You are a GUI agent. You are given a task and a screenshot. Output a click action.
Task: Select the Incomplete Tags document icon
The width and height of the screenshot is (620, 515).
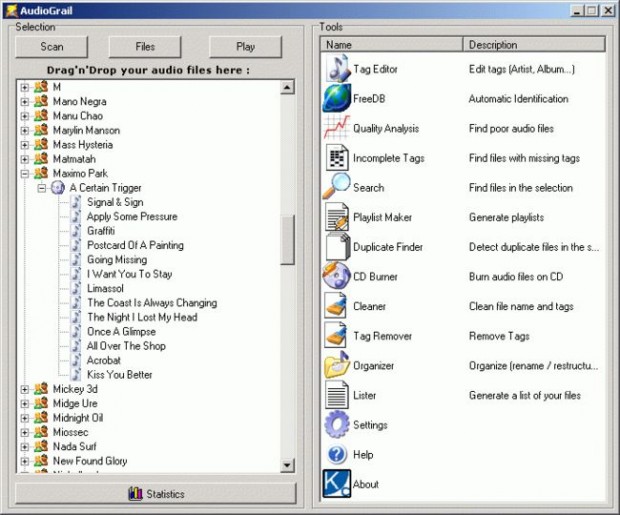point(337,158)
